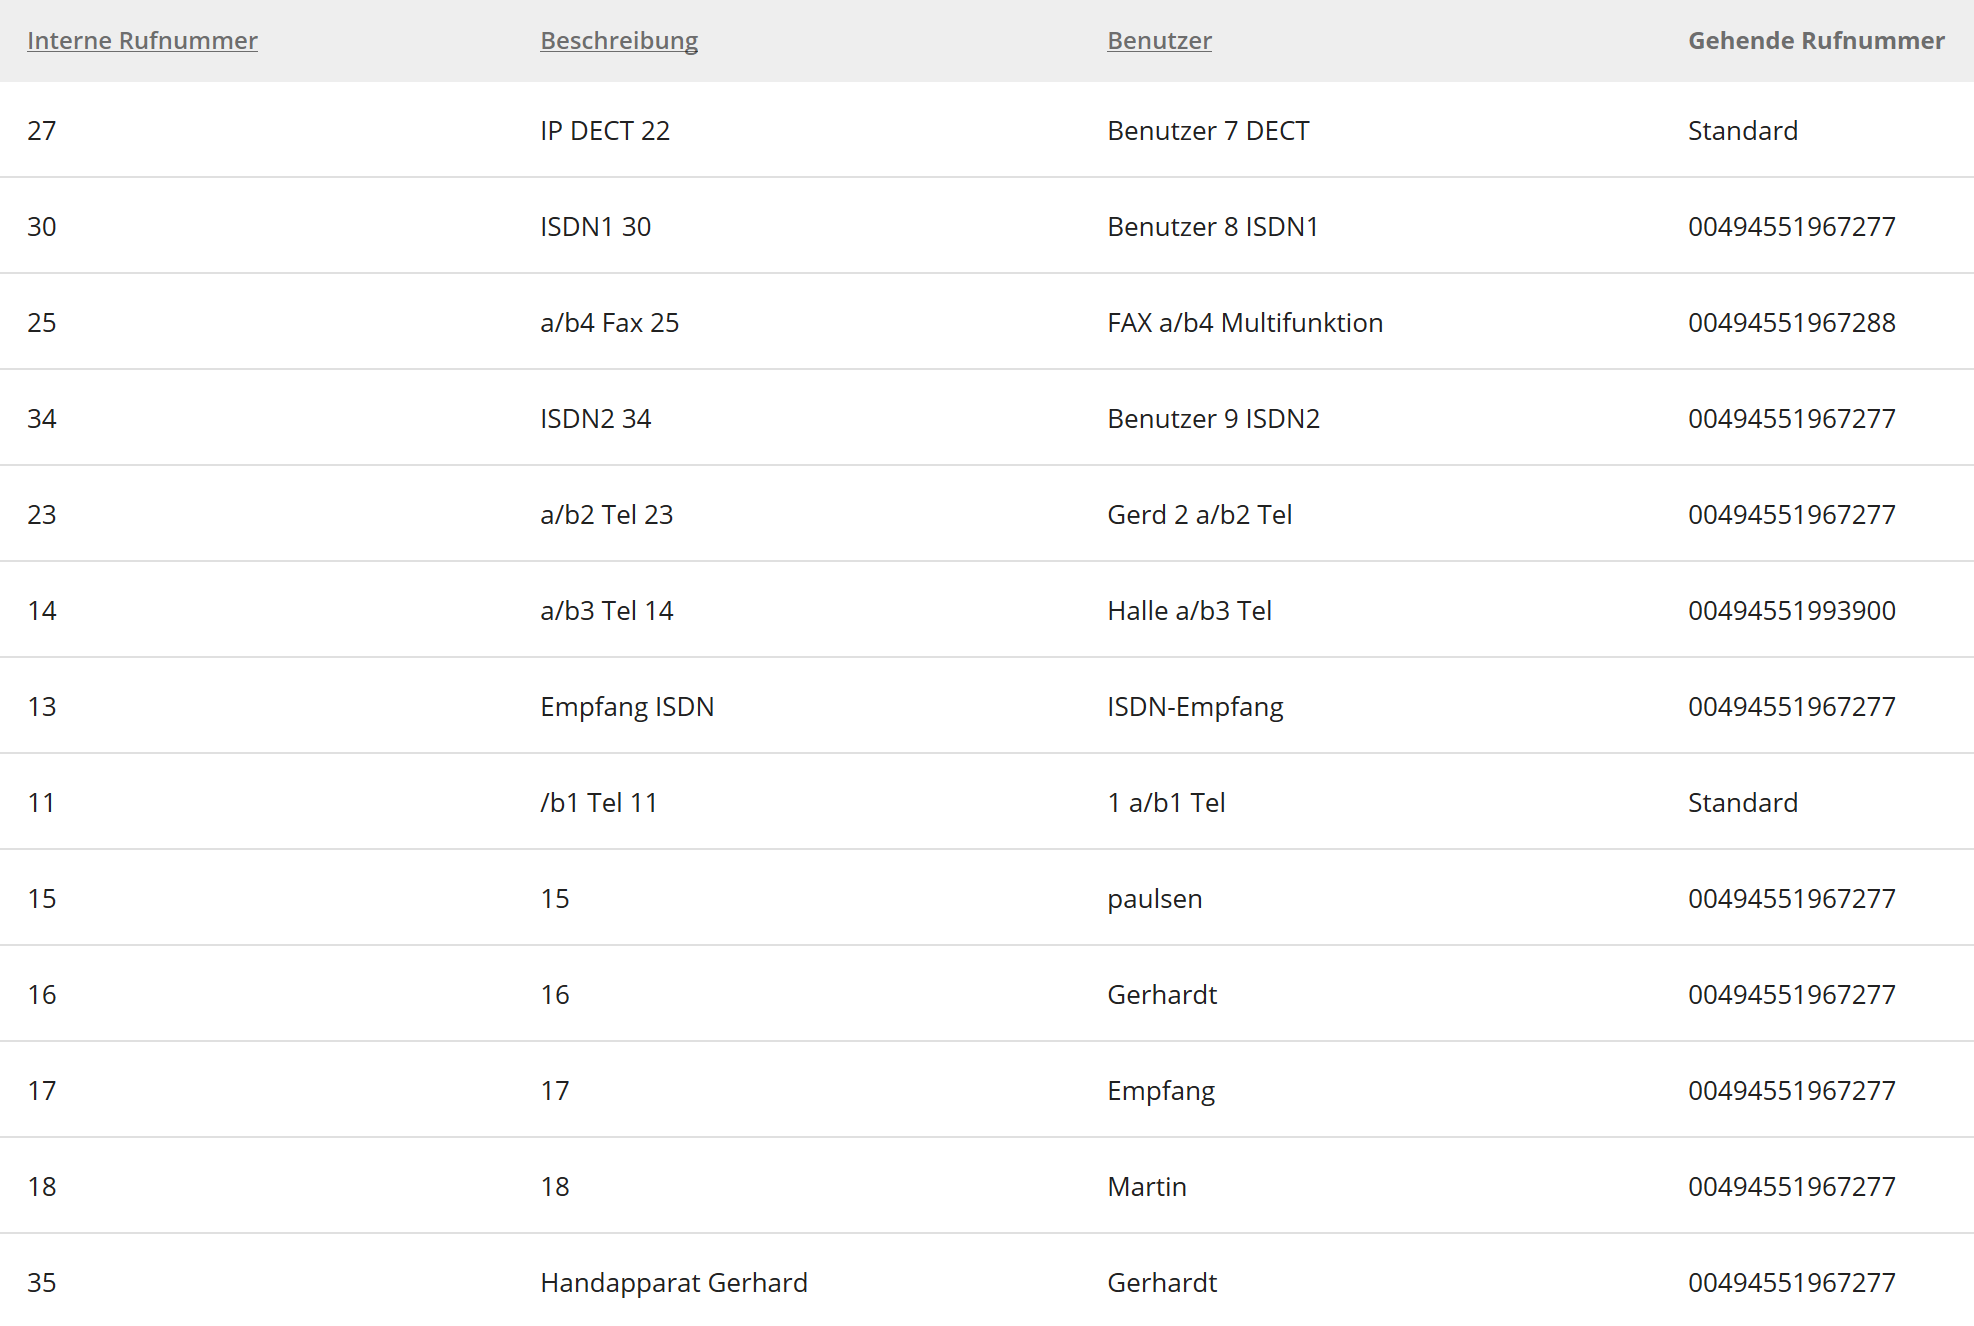Select the IP DECT 22 description

click(x=604, y=131)
